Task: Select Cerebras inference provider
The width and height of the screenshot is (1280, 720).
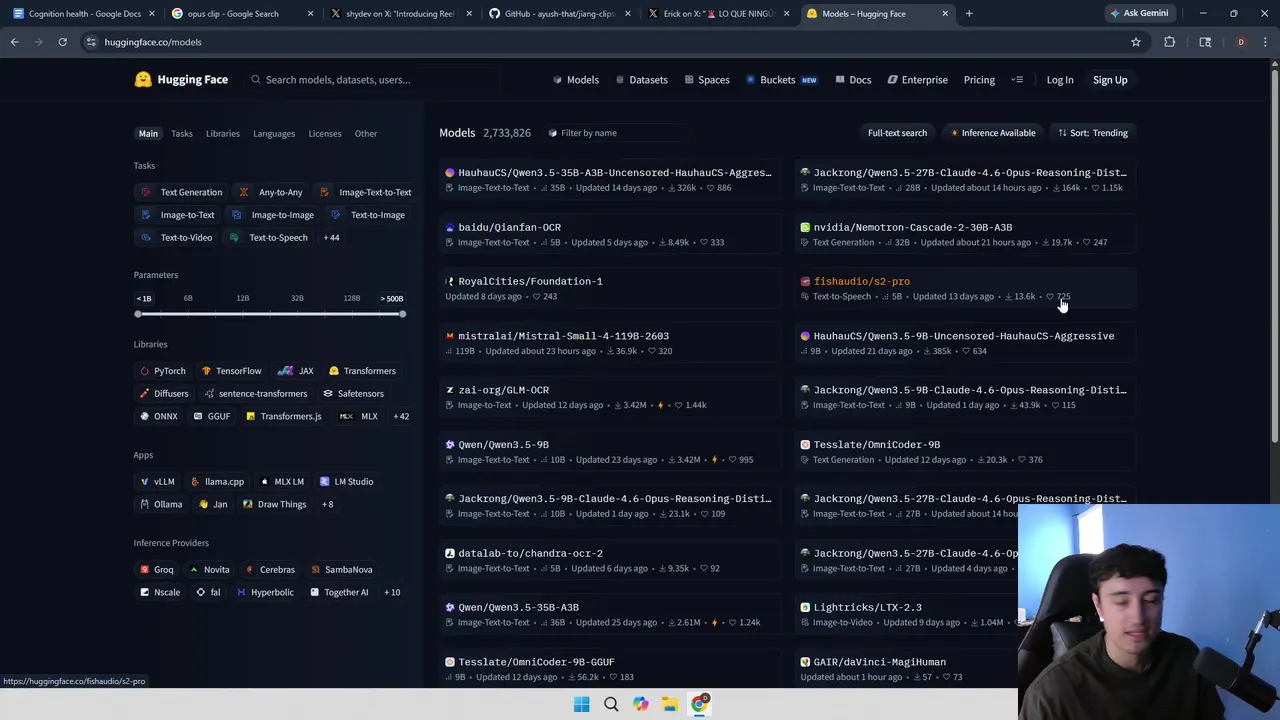Action: (x=270, y=570)
